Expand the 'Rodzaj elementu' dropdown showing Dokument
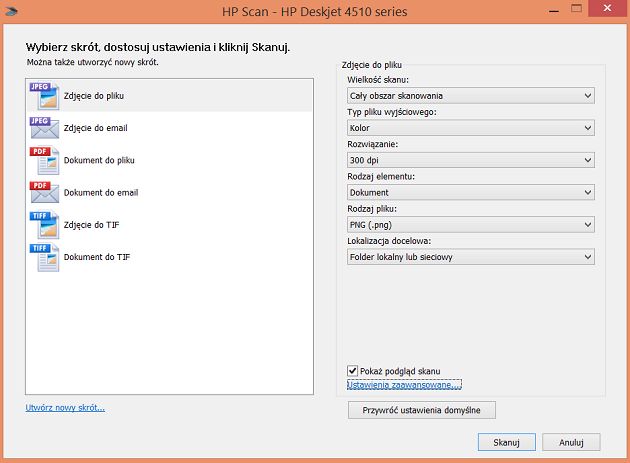The height and width of the screenshot is (463, 630). point(470,193)
